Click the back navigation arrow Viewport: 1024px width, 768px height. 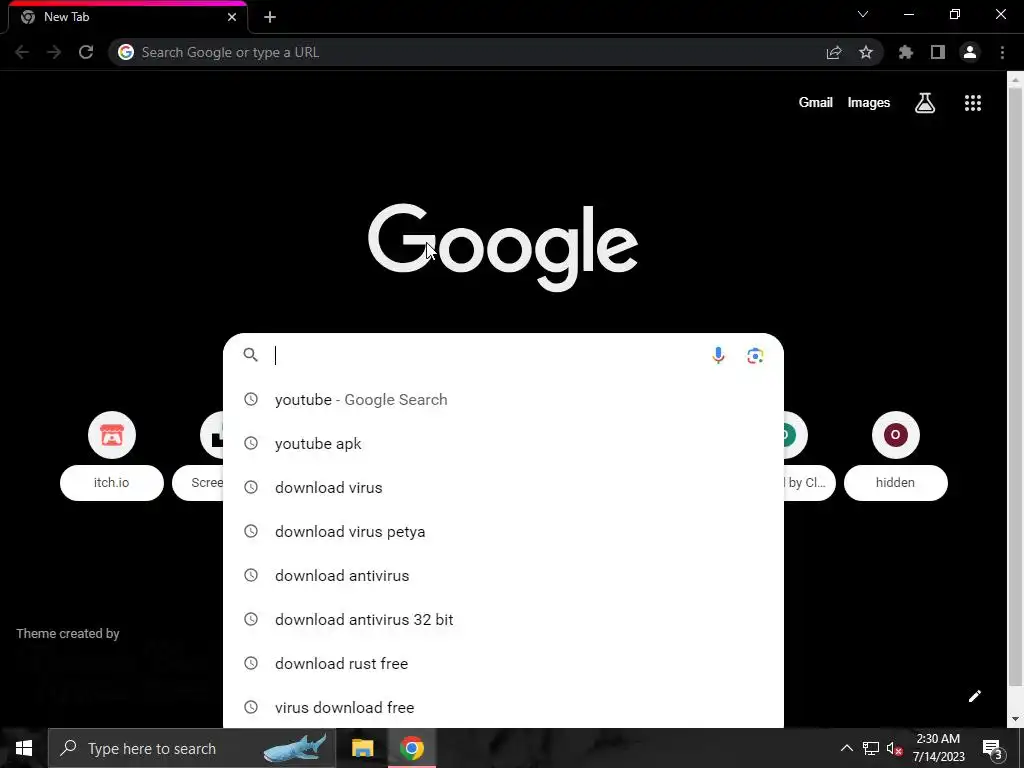coord(22,52)
